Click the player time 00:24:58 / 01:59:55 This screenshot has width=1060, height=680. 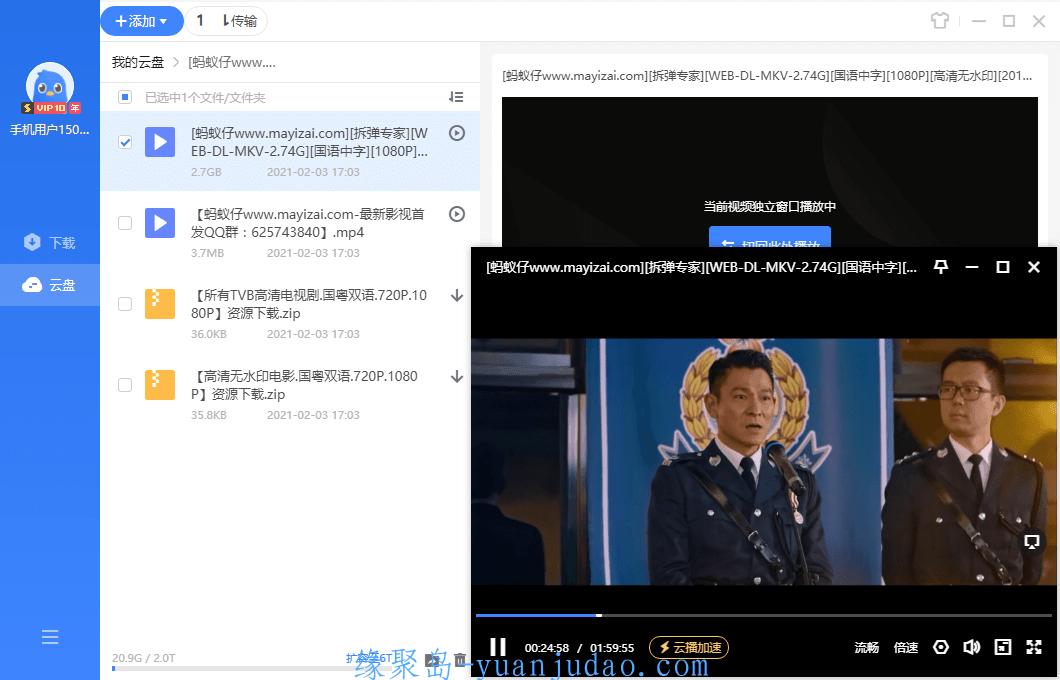click(x=579, y=648)
